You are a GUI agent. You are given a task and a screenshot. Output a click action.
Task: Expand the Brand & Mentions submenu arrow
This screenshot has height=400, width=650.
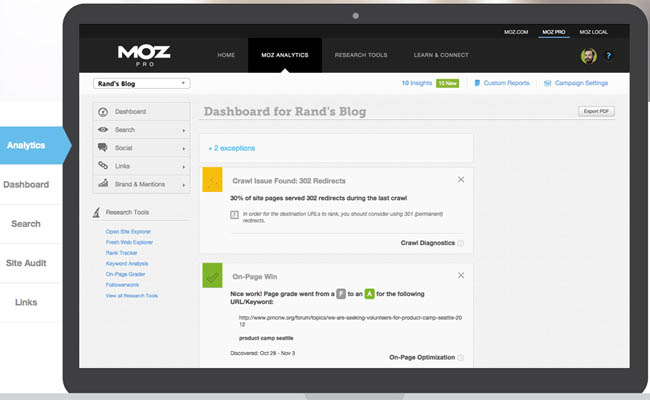point(184,185)
